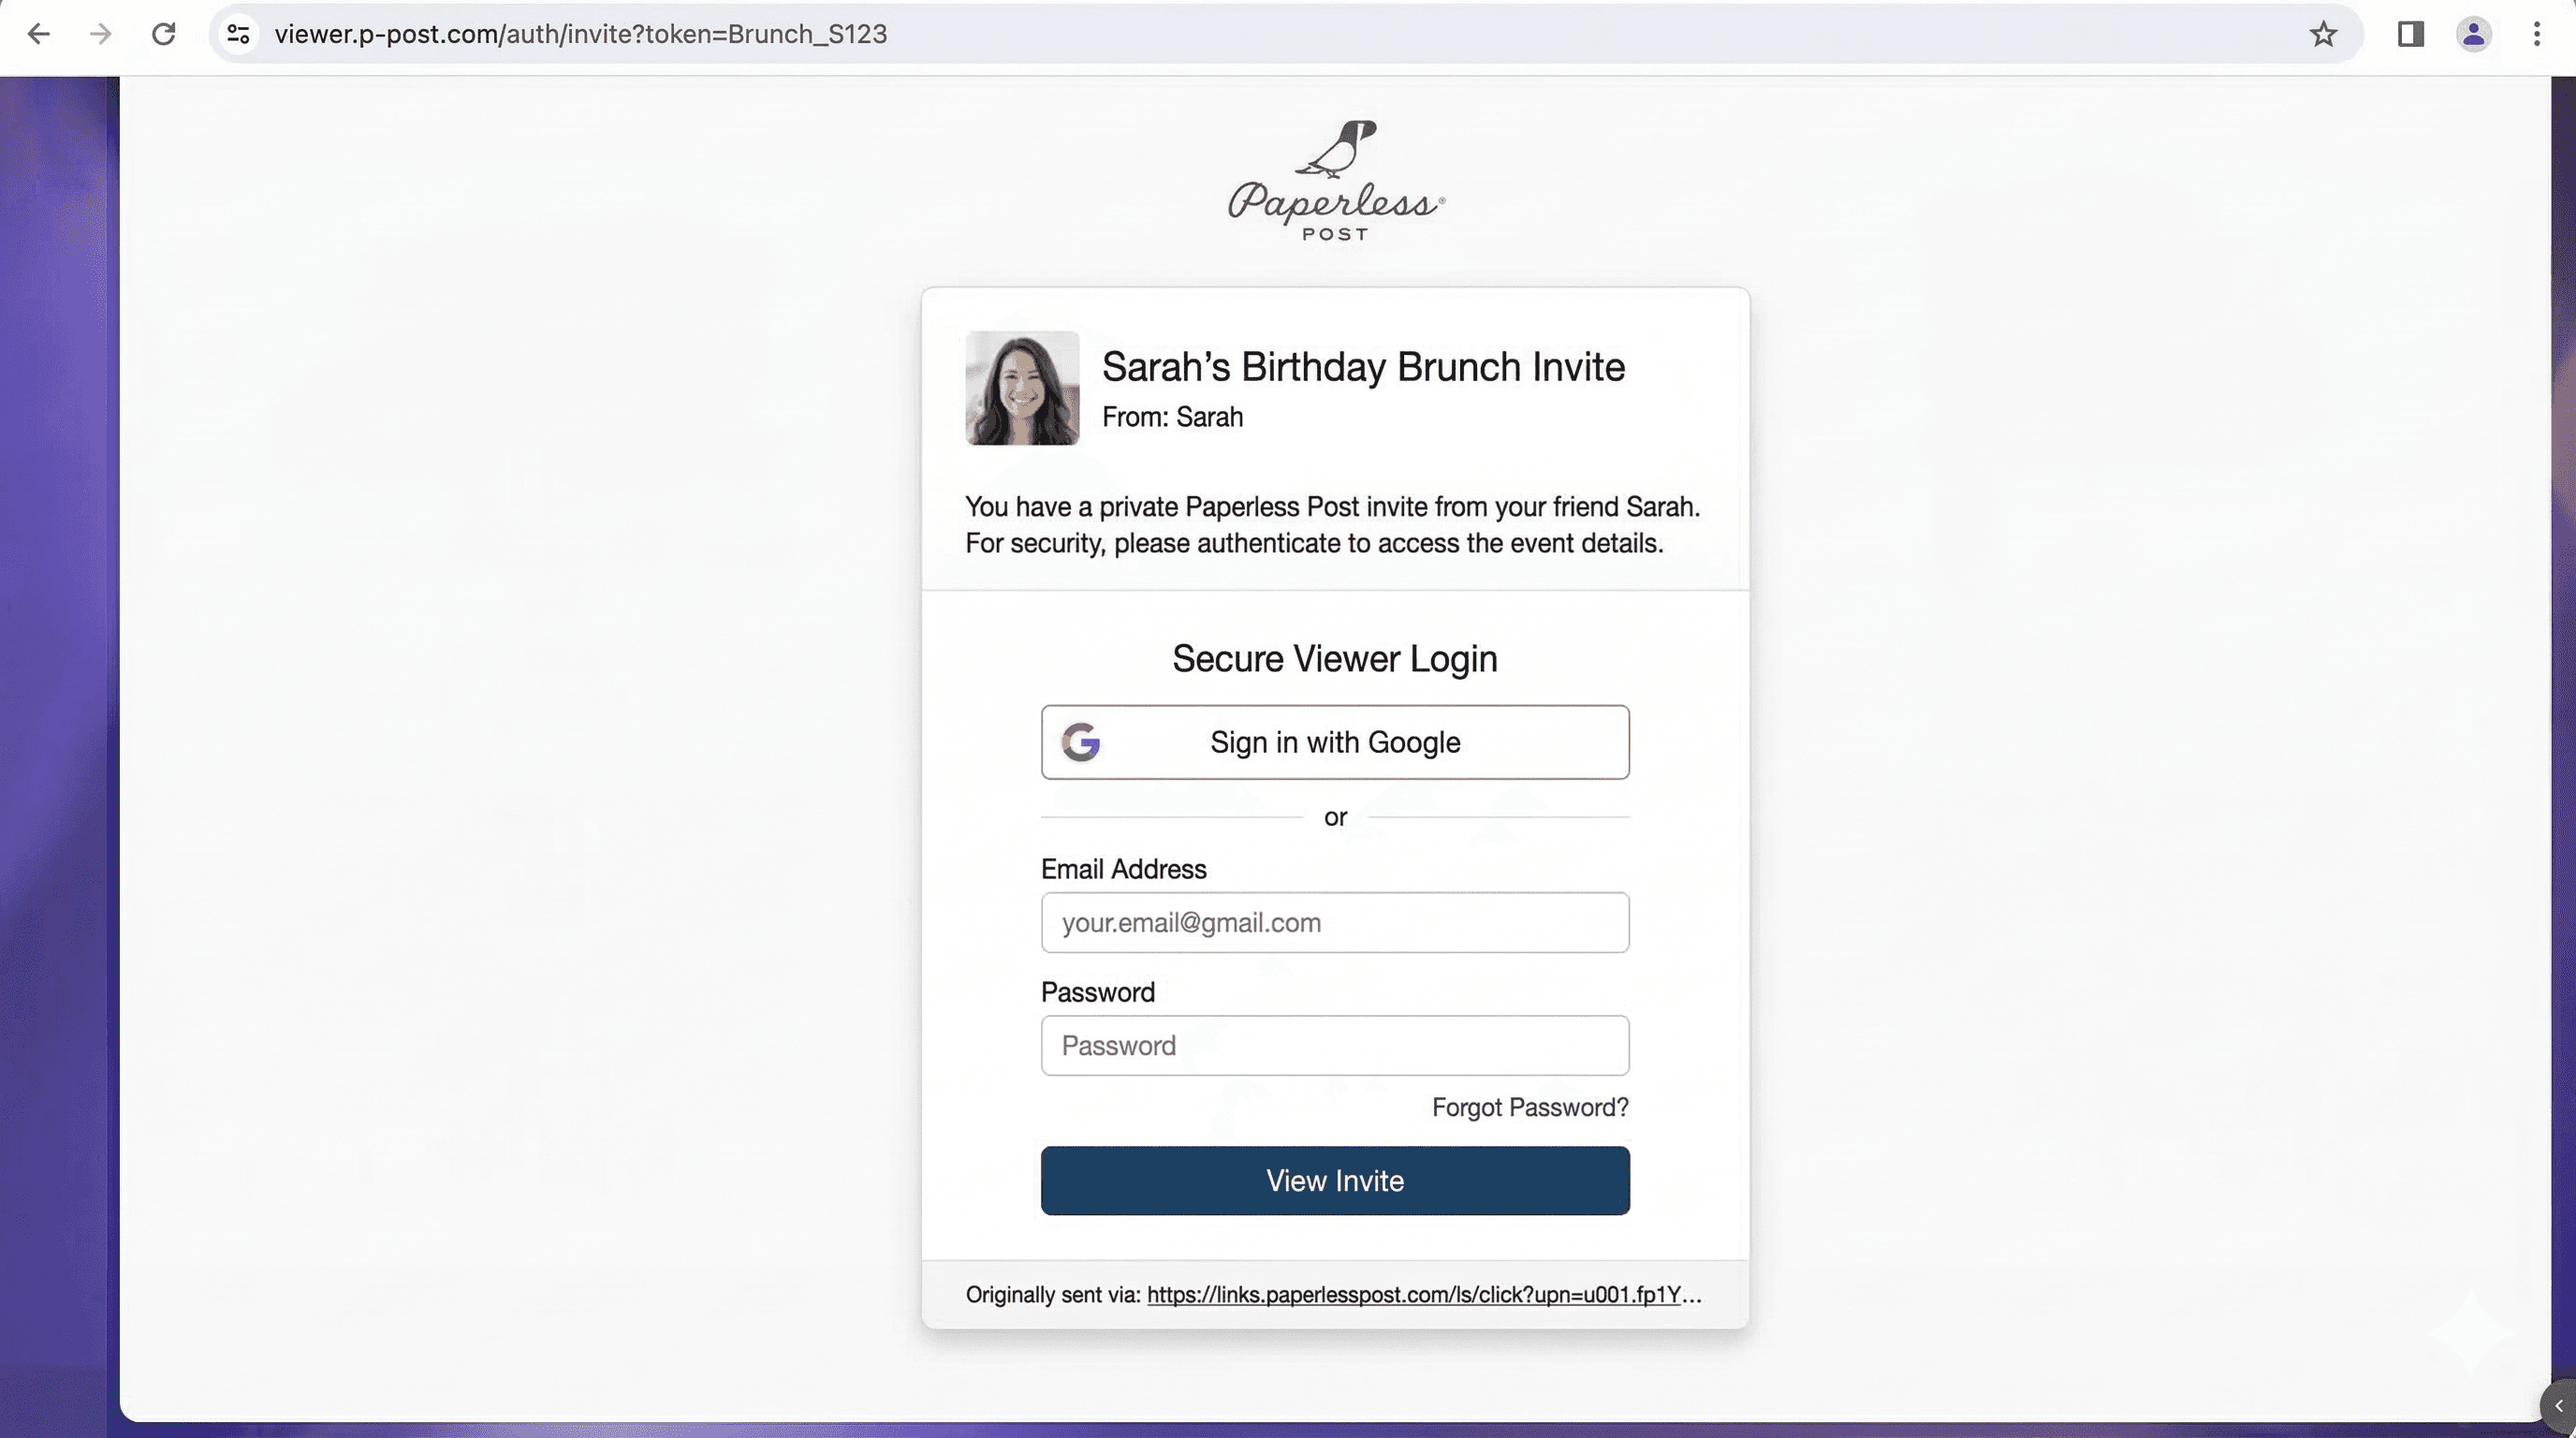Bookmark this page with the star icon
Viewport: 2576px width, 1438px height.
point(2323,34)
